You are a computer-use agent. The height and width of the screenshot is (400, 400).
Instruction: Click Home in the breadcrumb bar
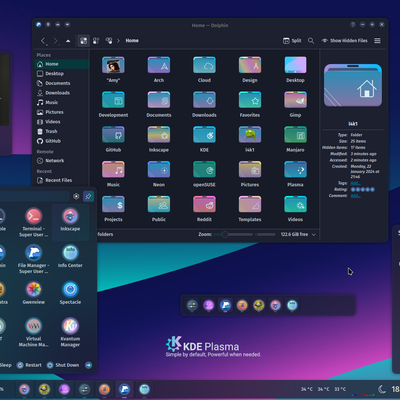132,41
